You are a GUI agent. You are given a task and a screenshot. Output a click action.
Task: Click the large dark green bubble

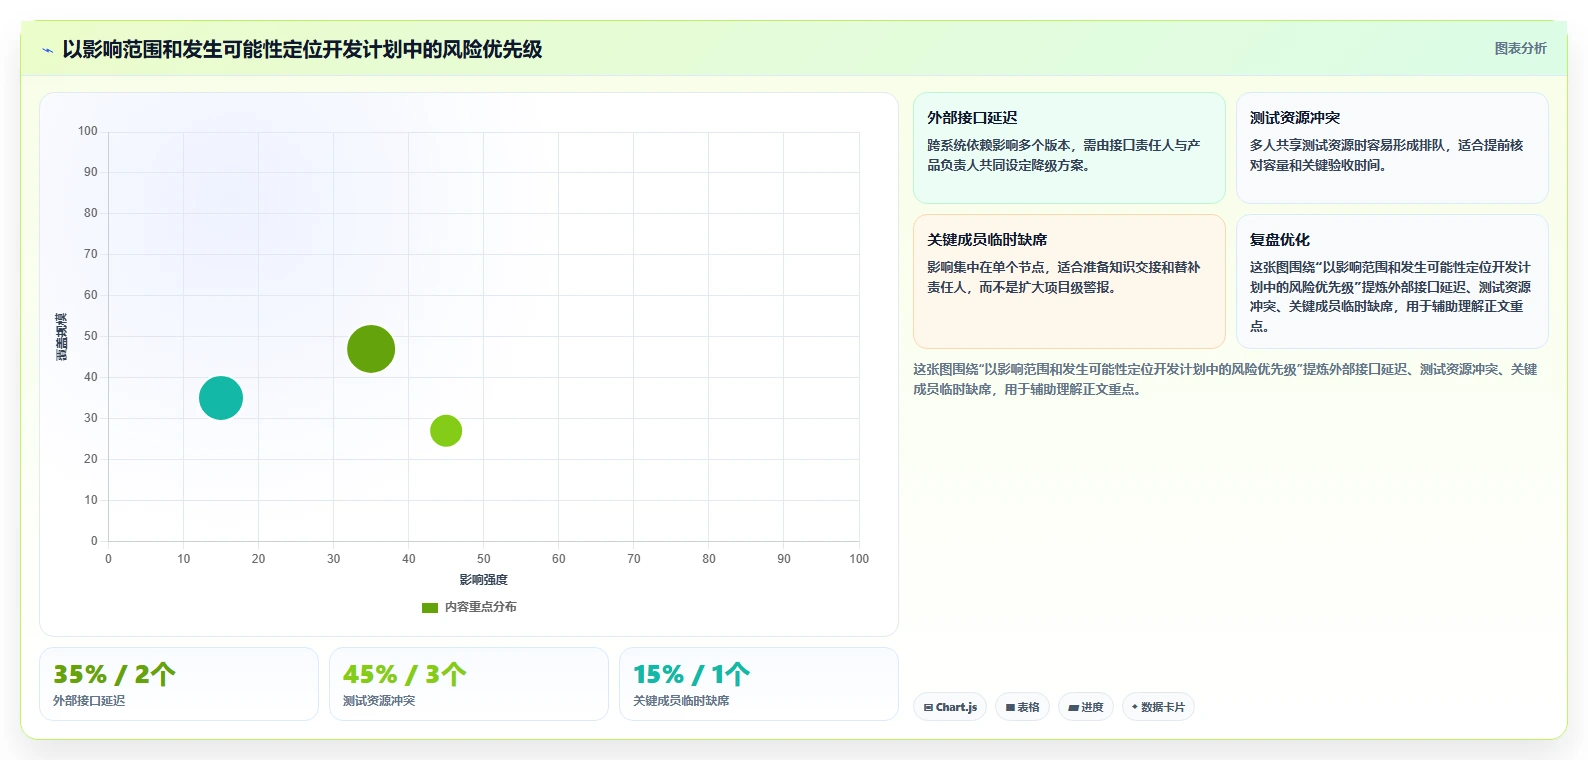371,349
